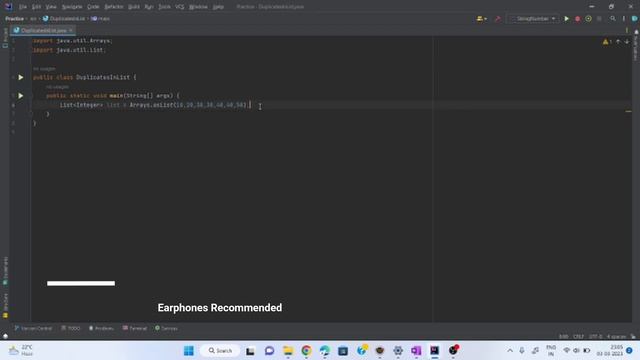Open File Explorer from the taskbar
The height and width of the screenshot is (360, 640).
pos(288,351)
